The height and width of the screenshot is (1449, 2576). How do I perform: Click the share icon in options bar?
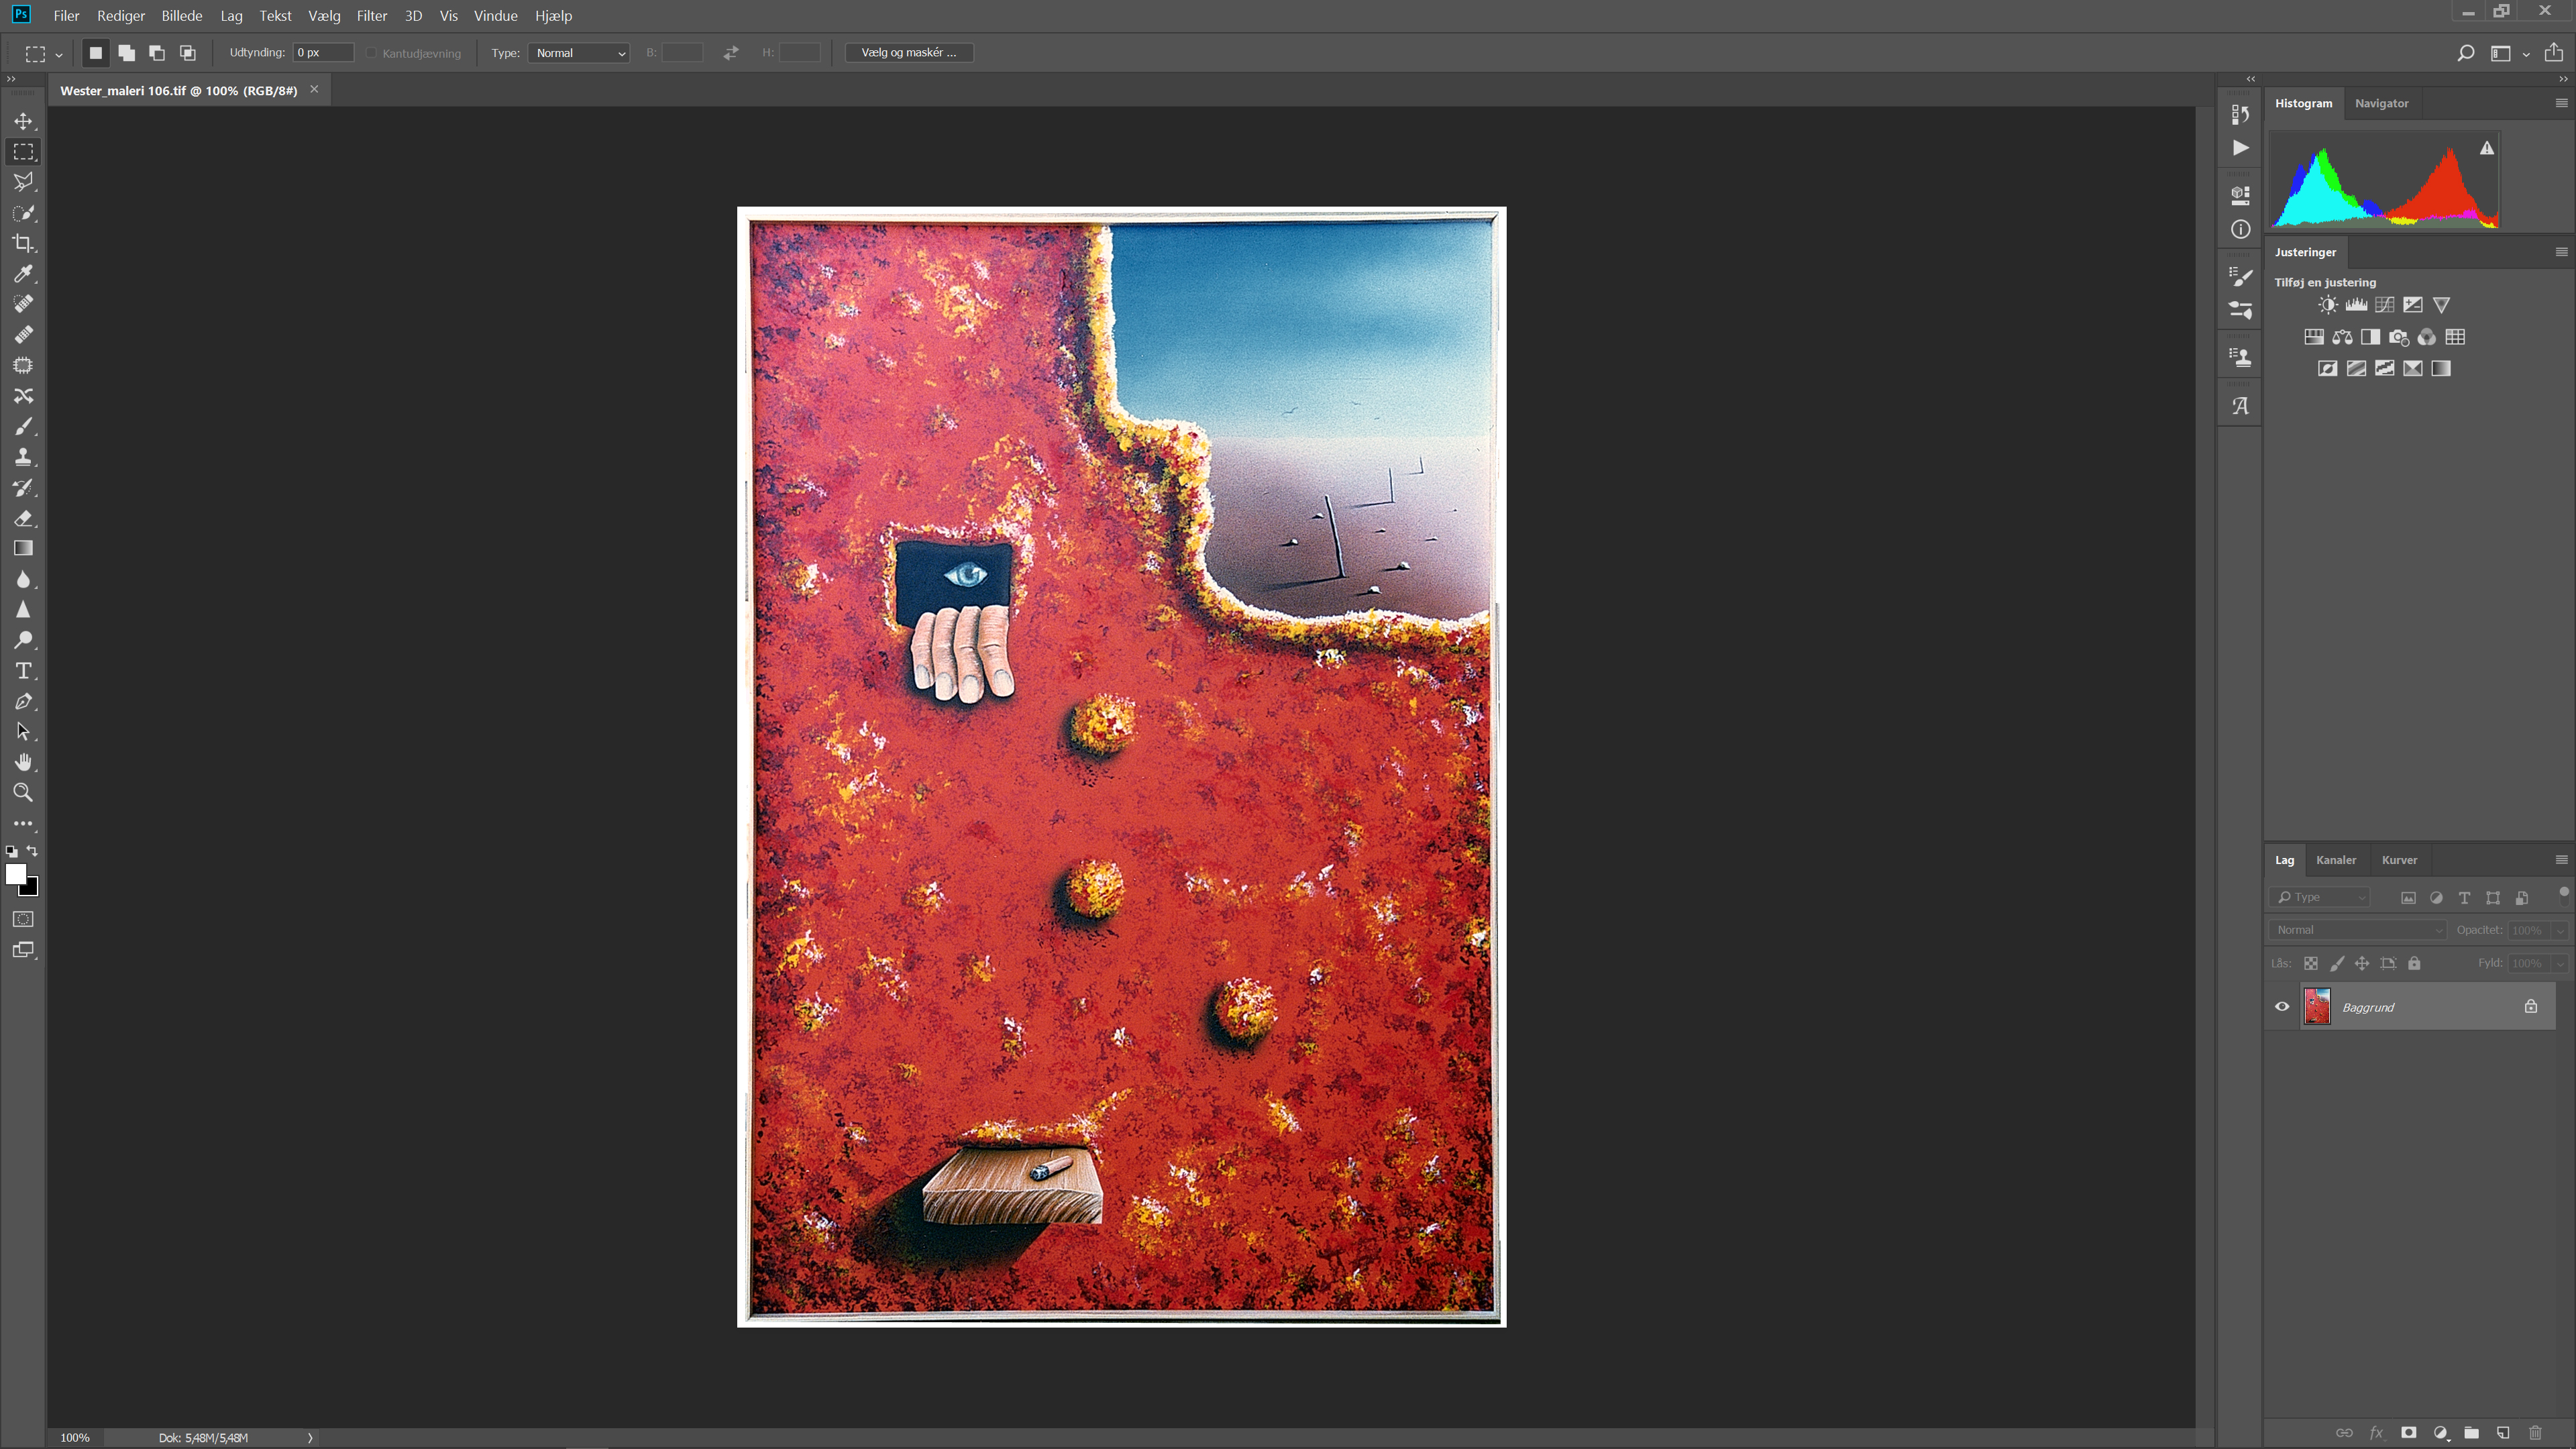2553,53
